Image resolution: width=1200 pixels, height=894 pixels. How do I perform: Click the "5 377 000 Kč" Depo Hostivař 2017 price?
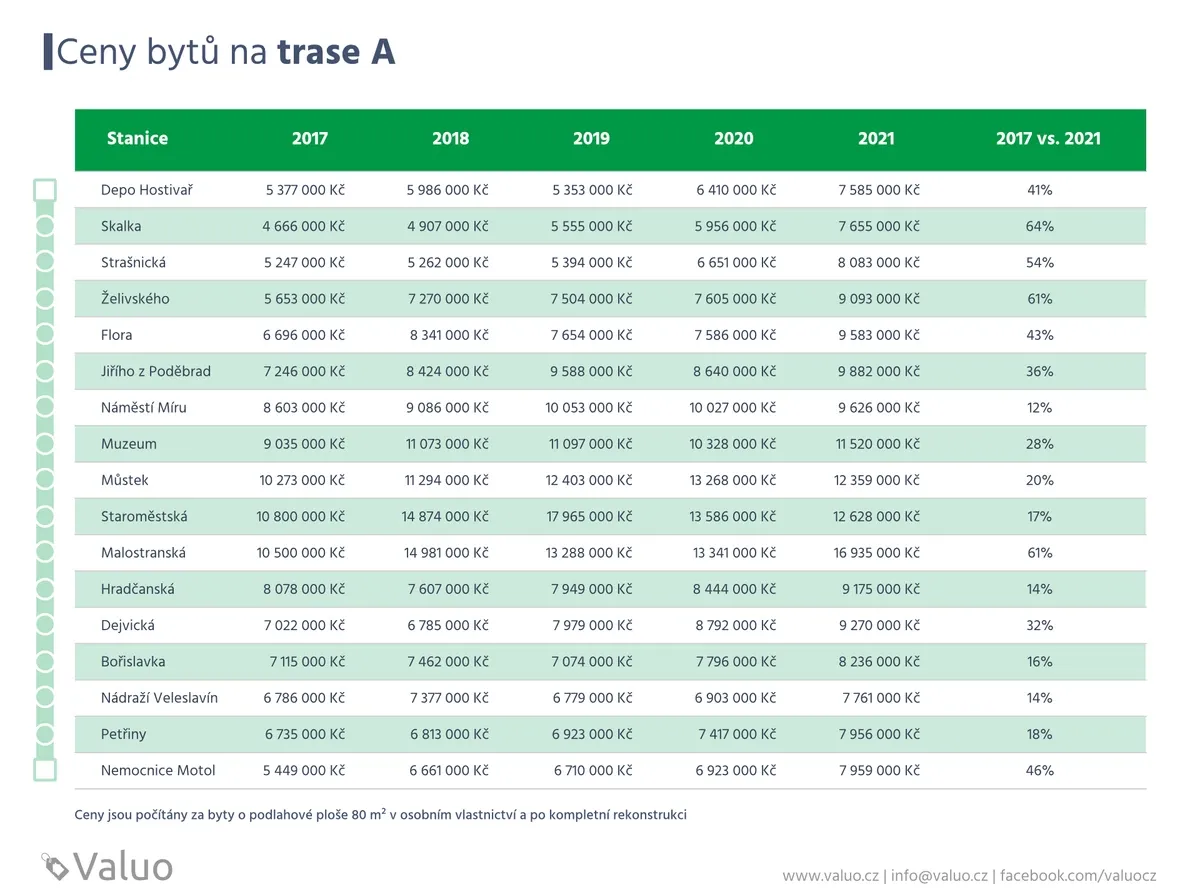click(x=305, y=190)
